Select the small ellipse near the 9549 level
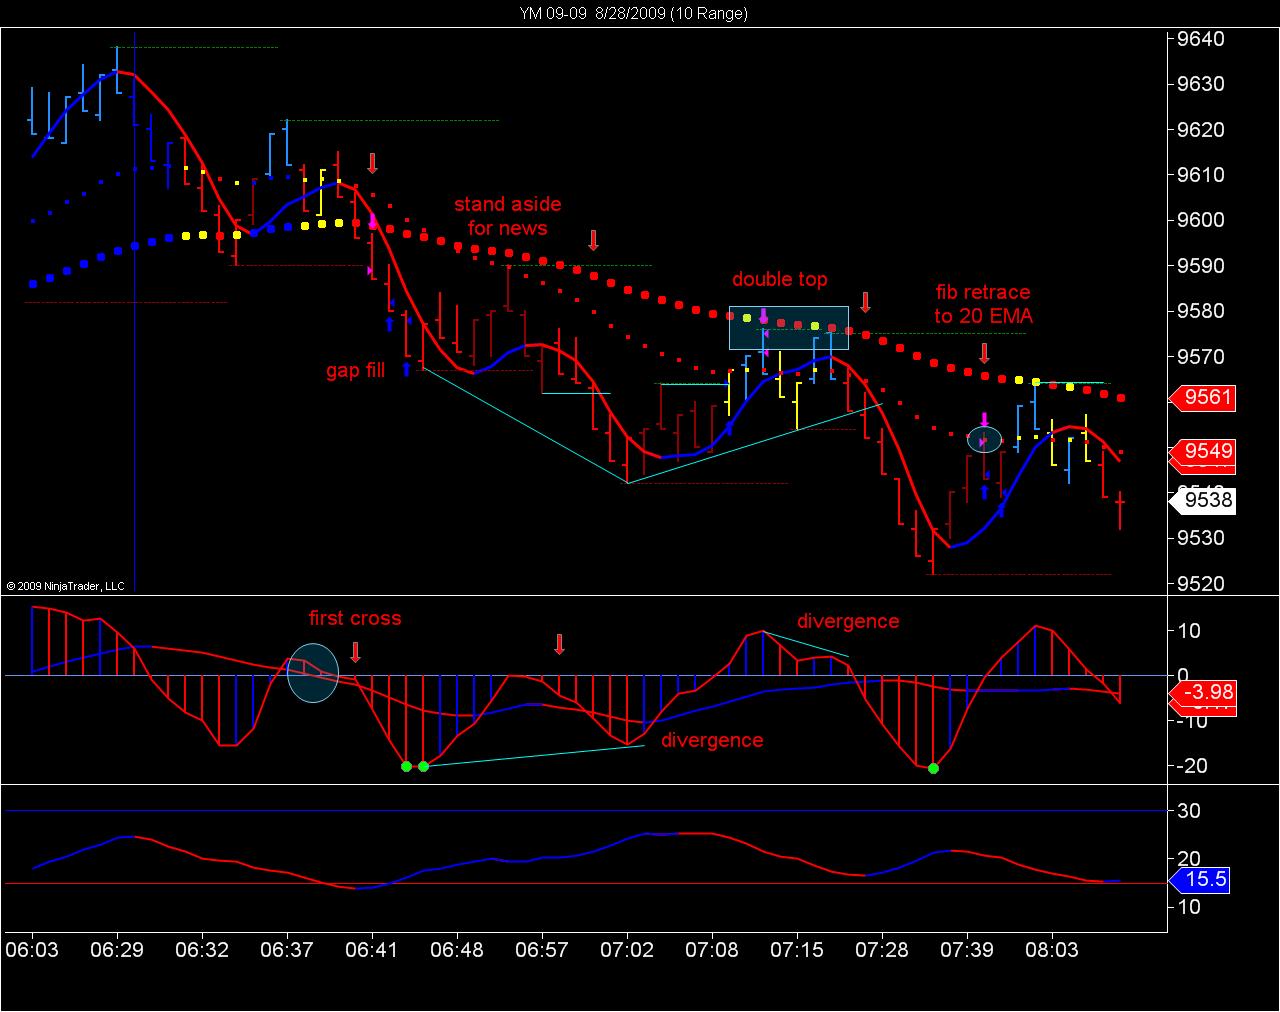The width and height of the screenshot is (1280, 1012). (x=984, y=439)
